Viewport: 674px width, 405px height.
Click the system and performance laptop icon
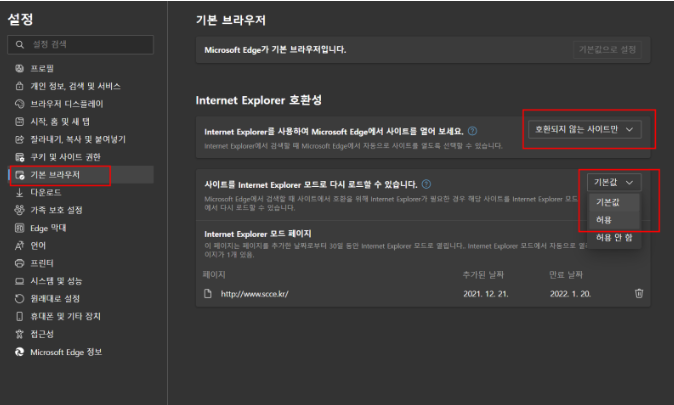click(x=19, y=281)
